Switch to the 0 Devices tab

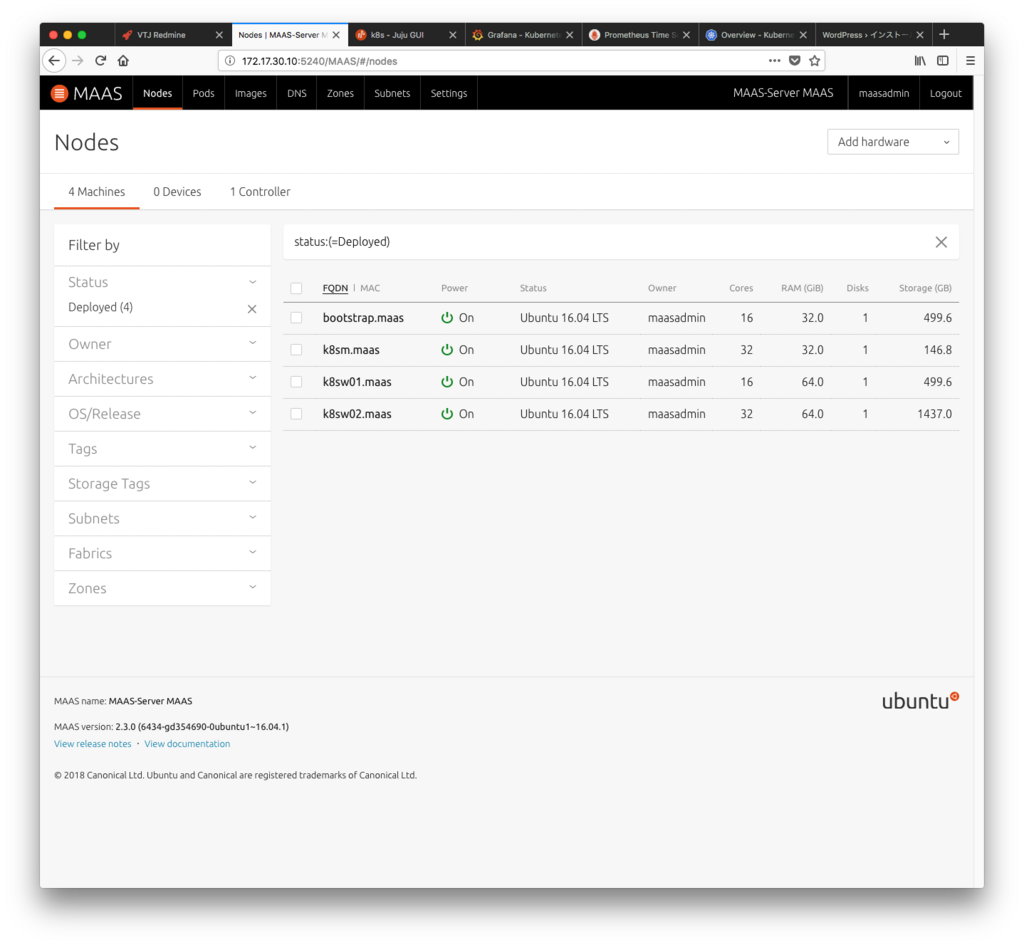point(177,192)
